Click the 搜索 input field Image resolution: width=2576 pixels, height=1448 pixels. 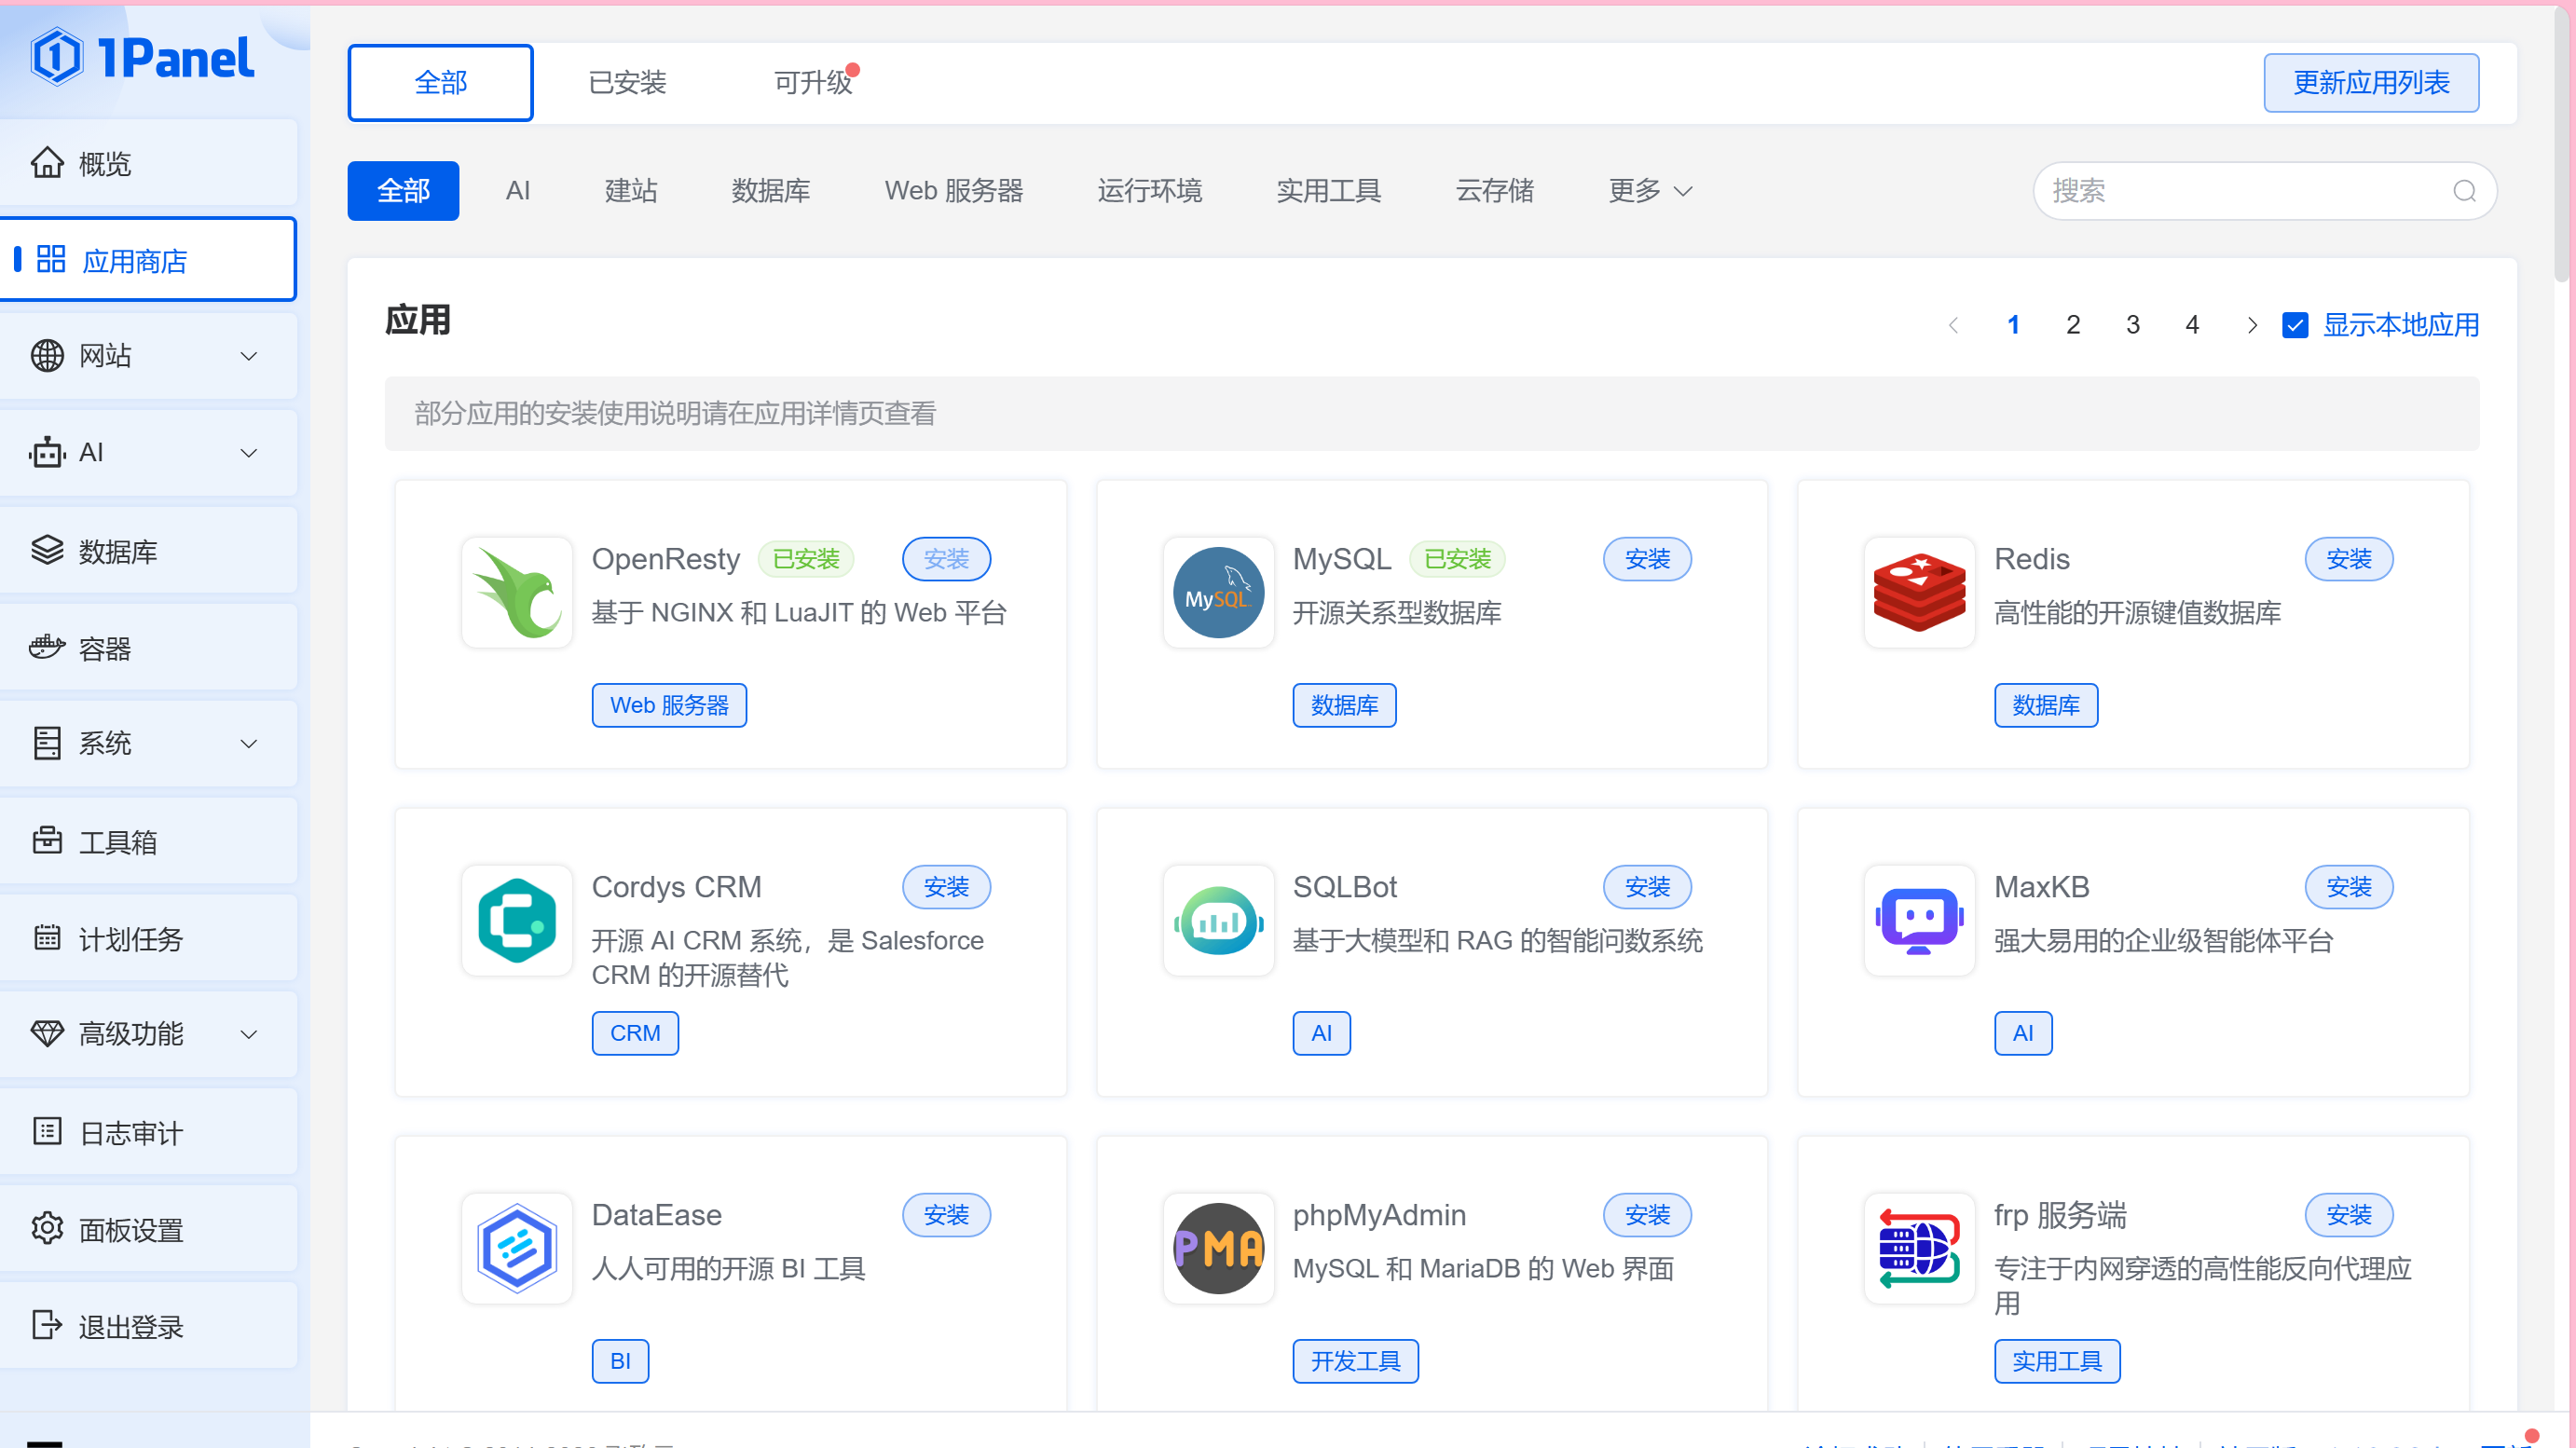click(2240, 191)
